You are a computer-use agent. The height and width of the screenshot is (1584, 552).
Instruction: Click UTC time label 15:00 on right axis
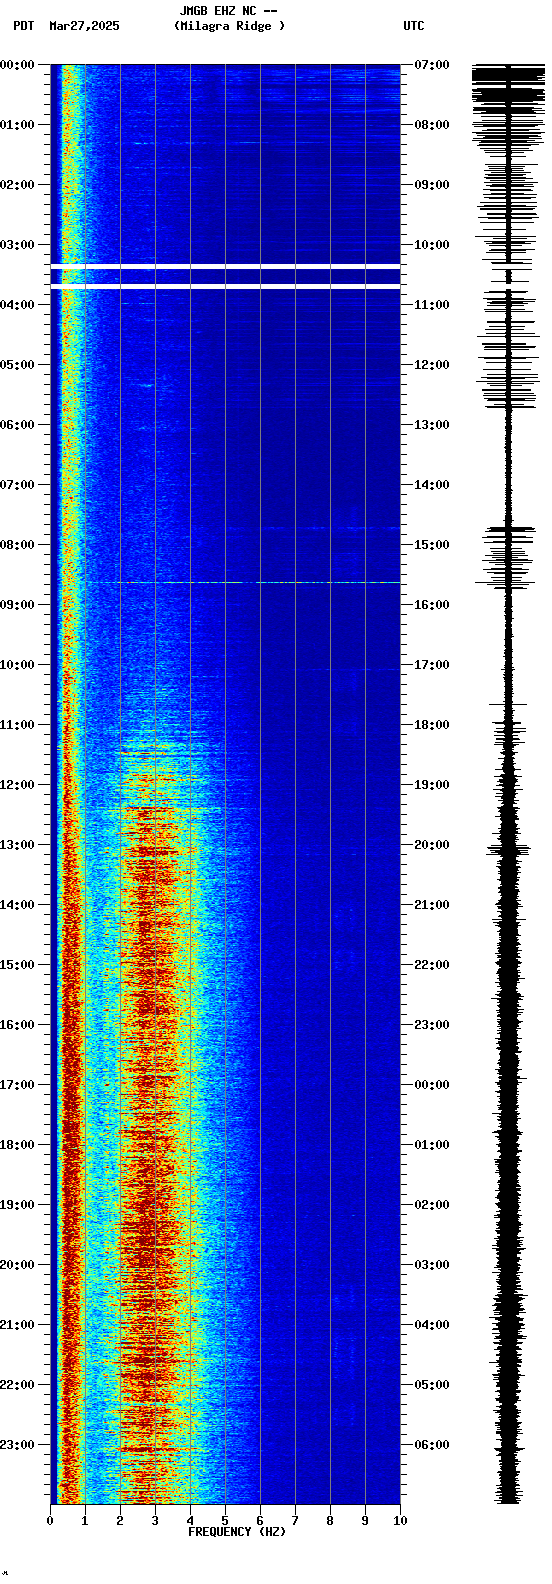(x=432, y=545)
